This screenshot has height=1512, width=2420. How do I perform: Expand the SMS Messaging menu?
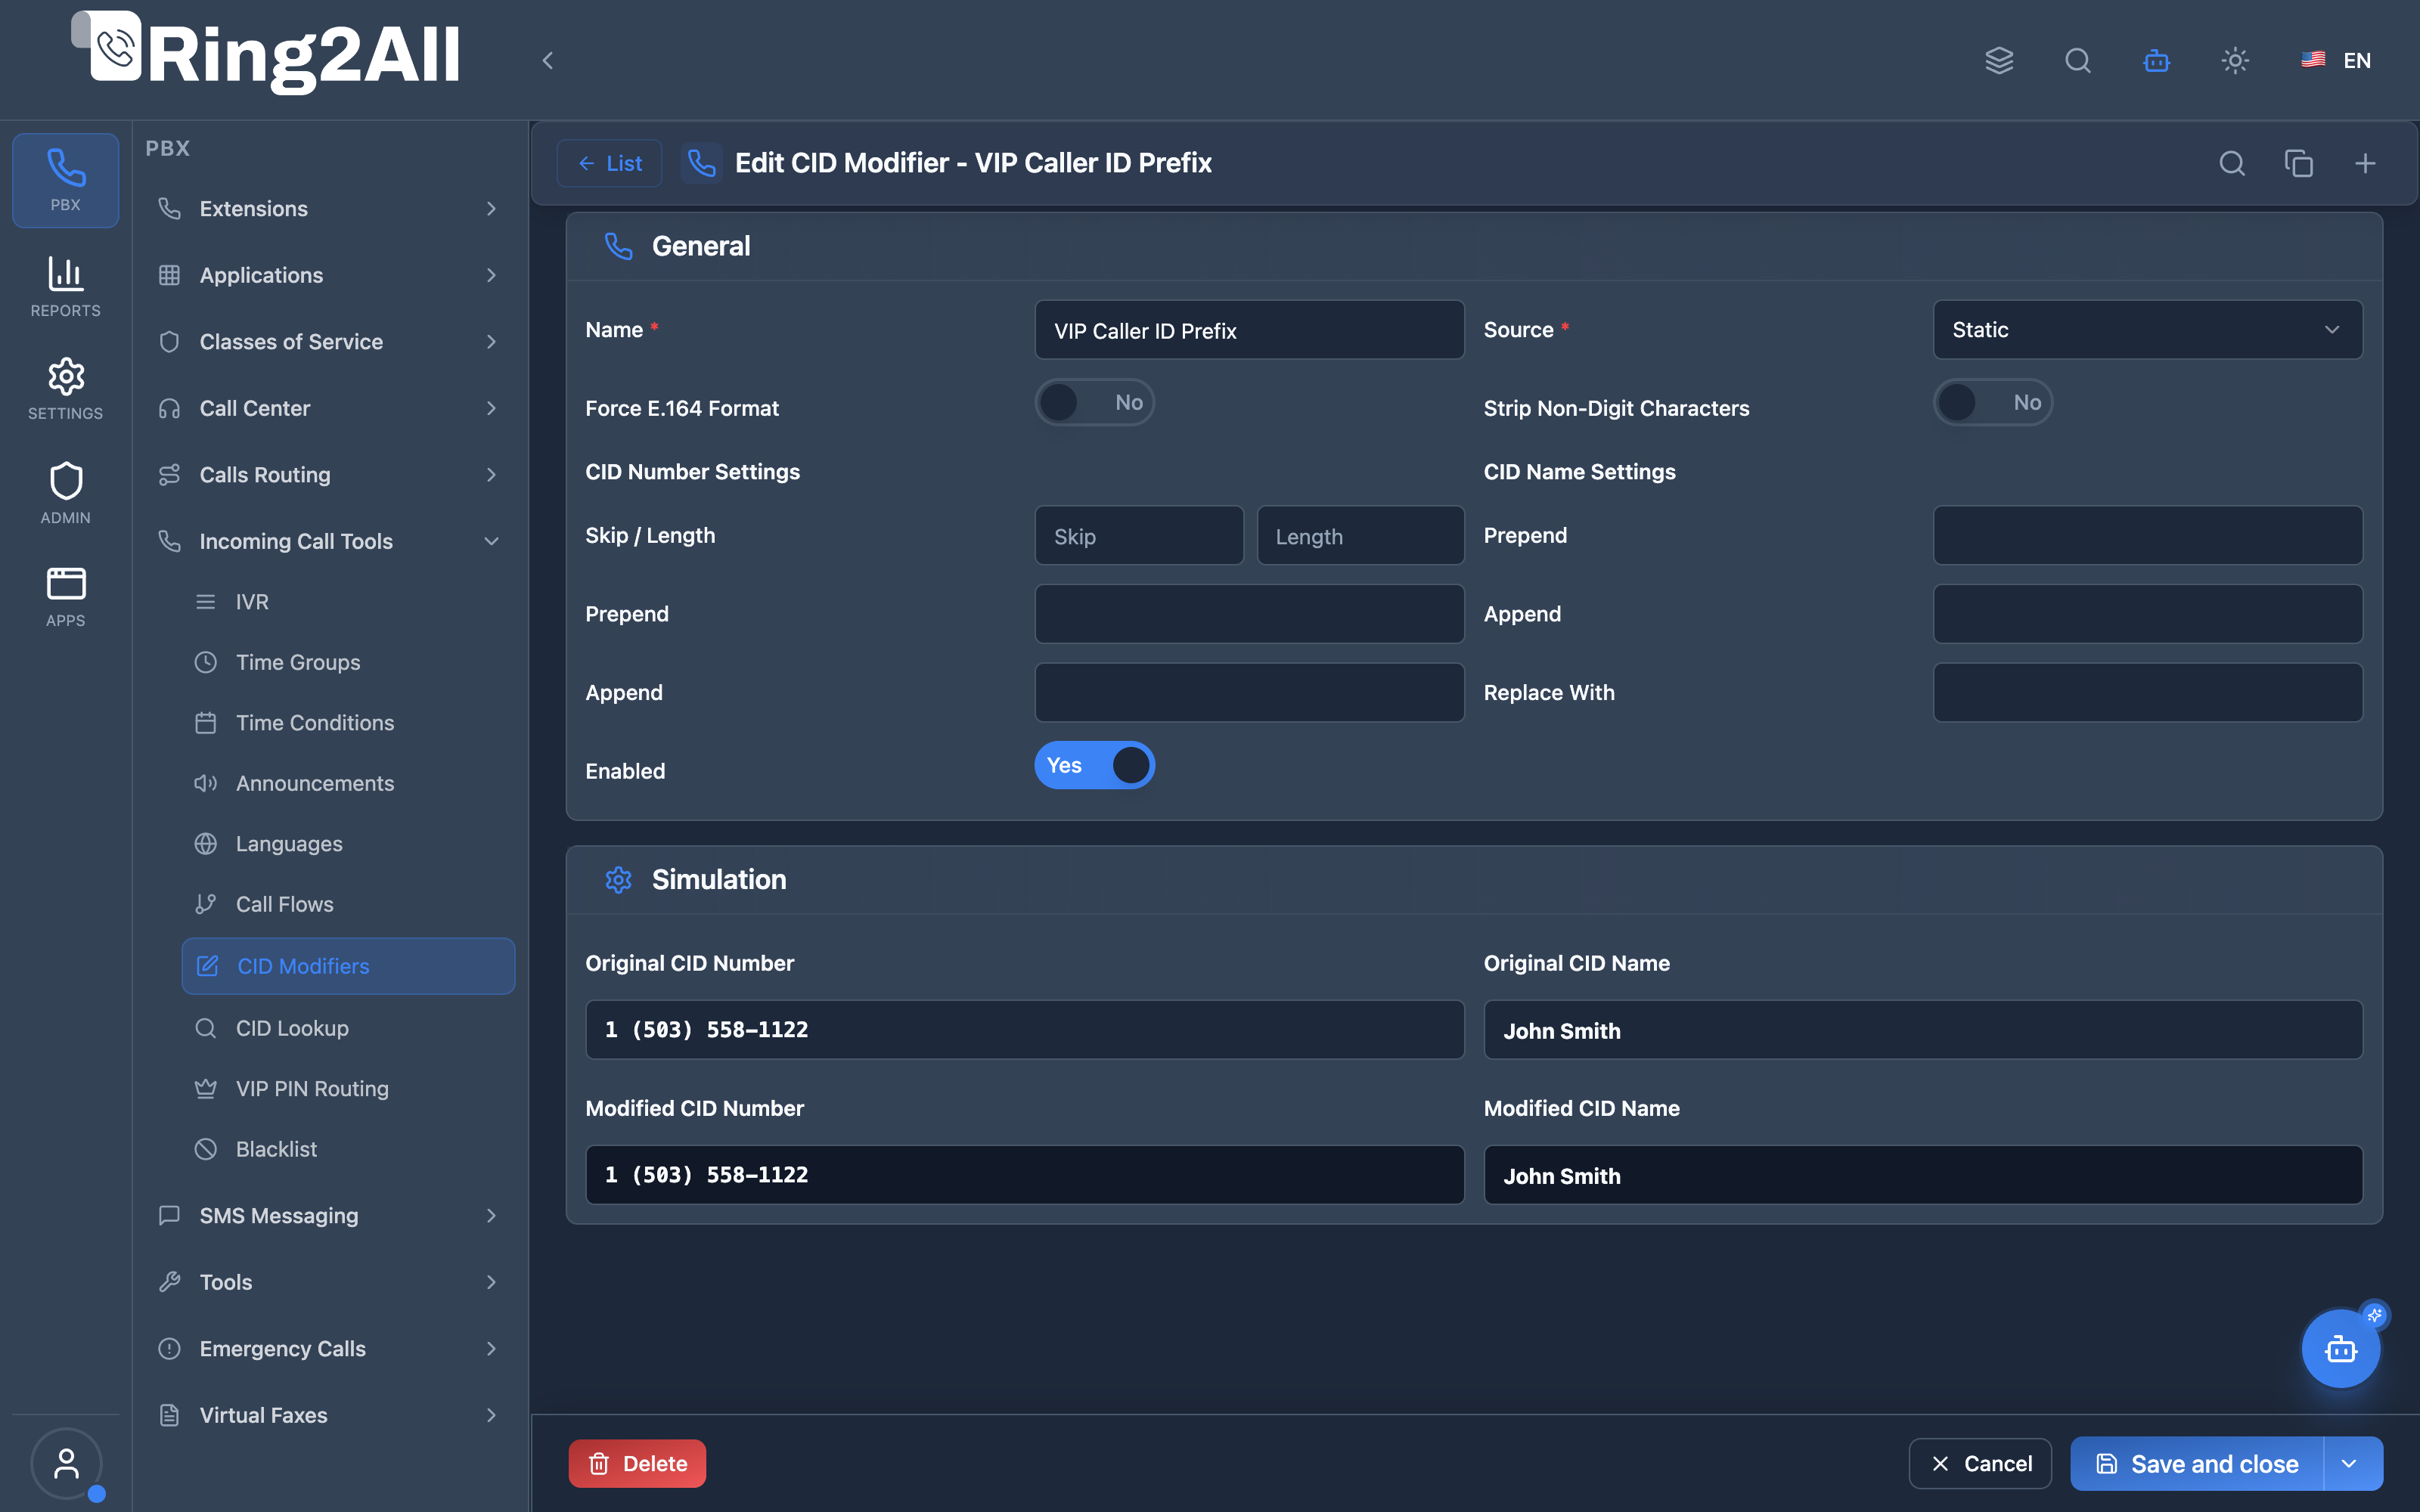329,1216
